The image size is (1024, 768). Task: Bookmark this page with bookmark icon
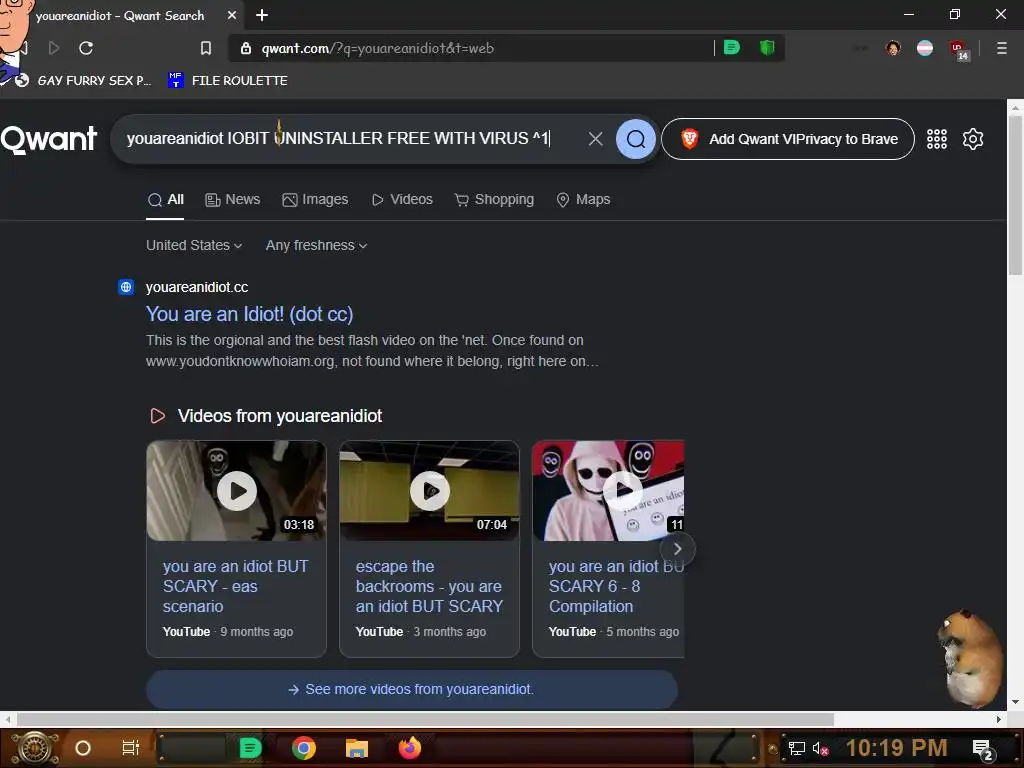(206, 48)
